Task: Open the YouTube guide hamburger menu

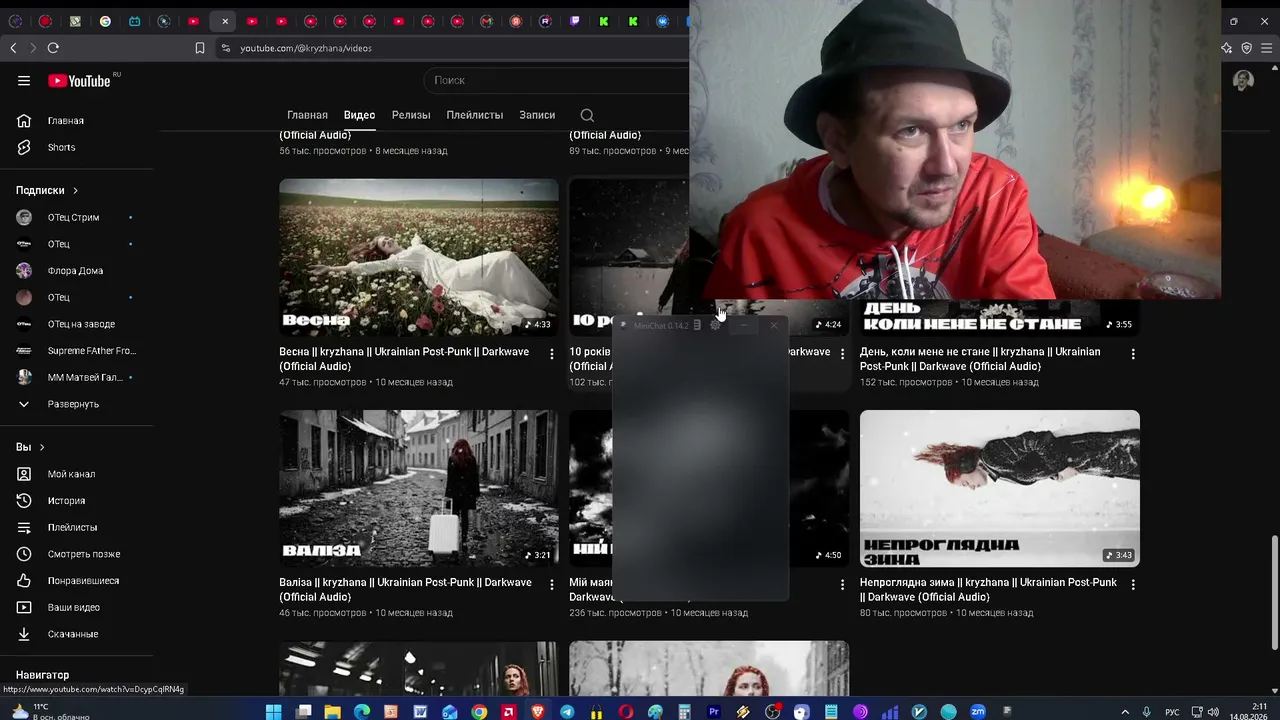Action: (24, 81)
